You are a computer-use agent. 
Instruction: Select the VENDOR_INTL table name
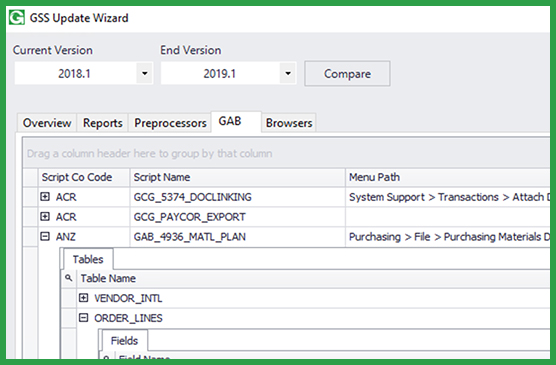(x=128, y=298)
